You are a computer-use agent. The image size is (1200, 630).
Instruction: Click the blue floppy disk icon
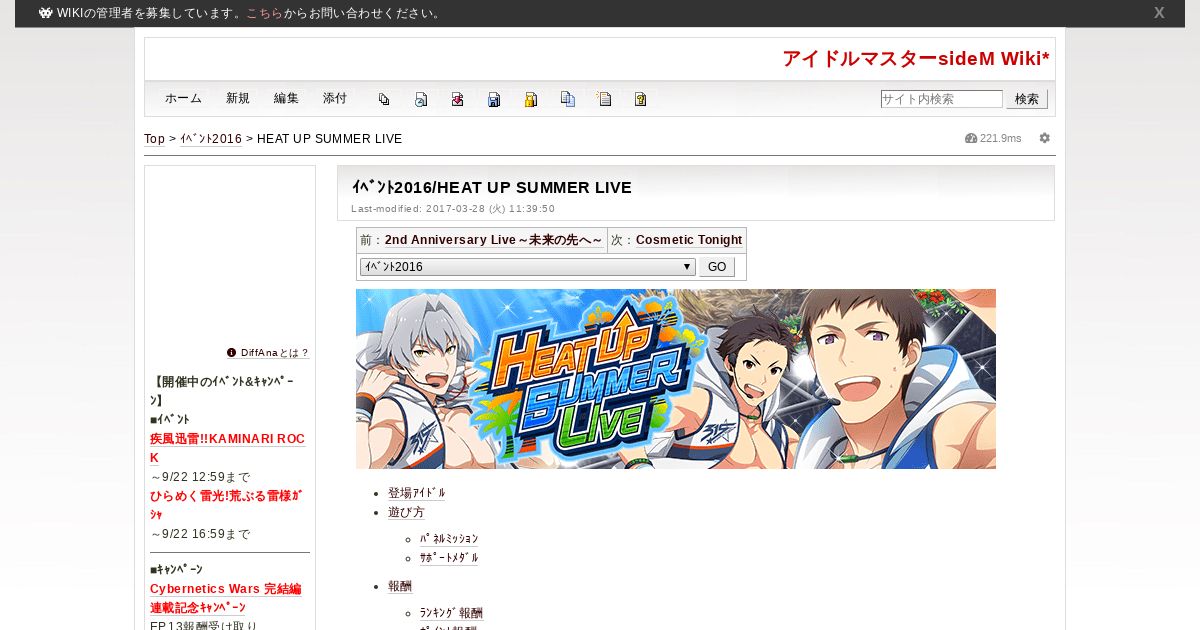494,99
